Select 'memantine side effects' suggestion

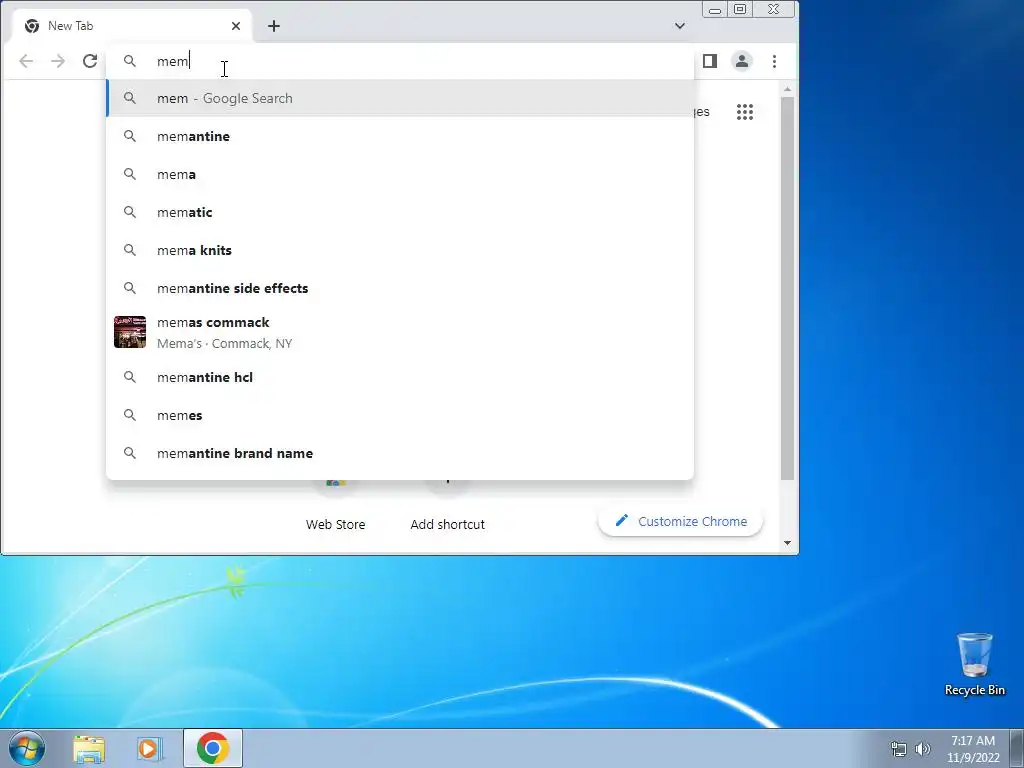click(x=400, y=288)
